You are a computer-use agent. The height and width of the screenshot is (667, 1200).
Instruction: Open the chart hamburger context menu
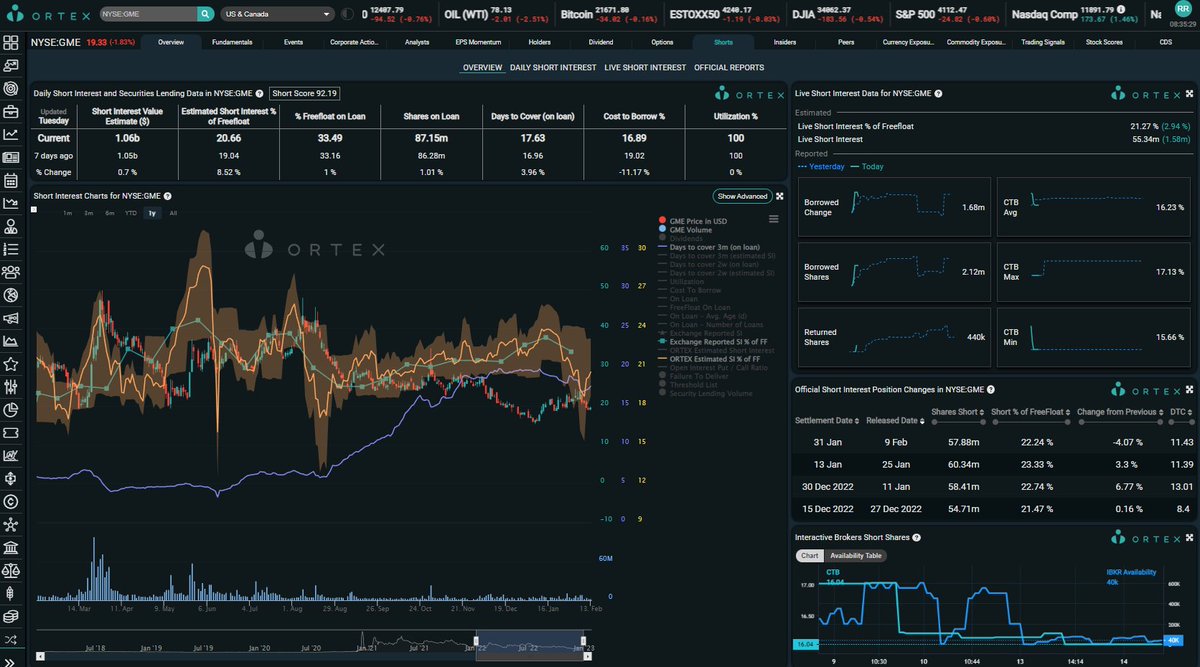(773, 219)
